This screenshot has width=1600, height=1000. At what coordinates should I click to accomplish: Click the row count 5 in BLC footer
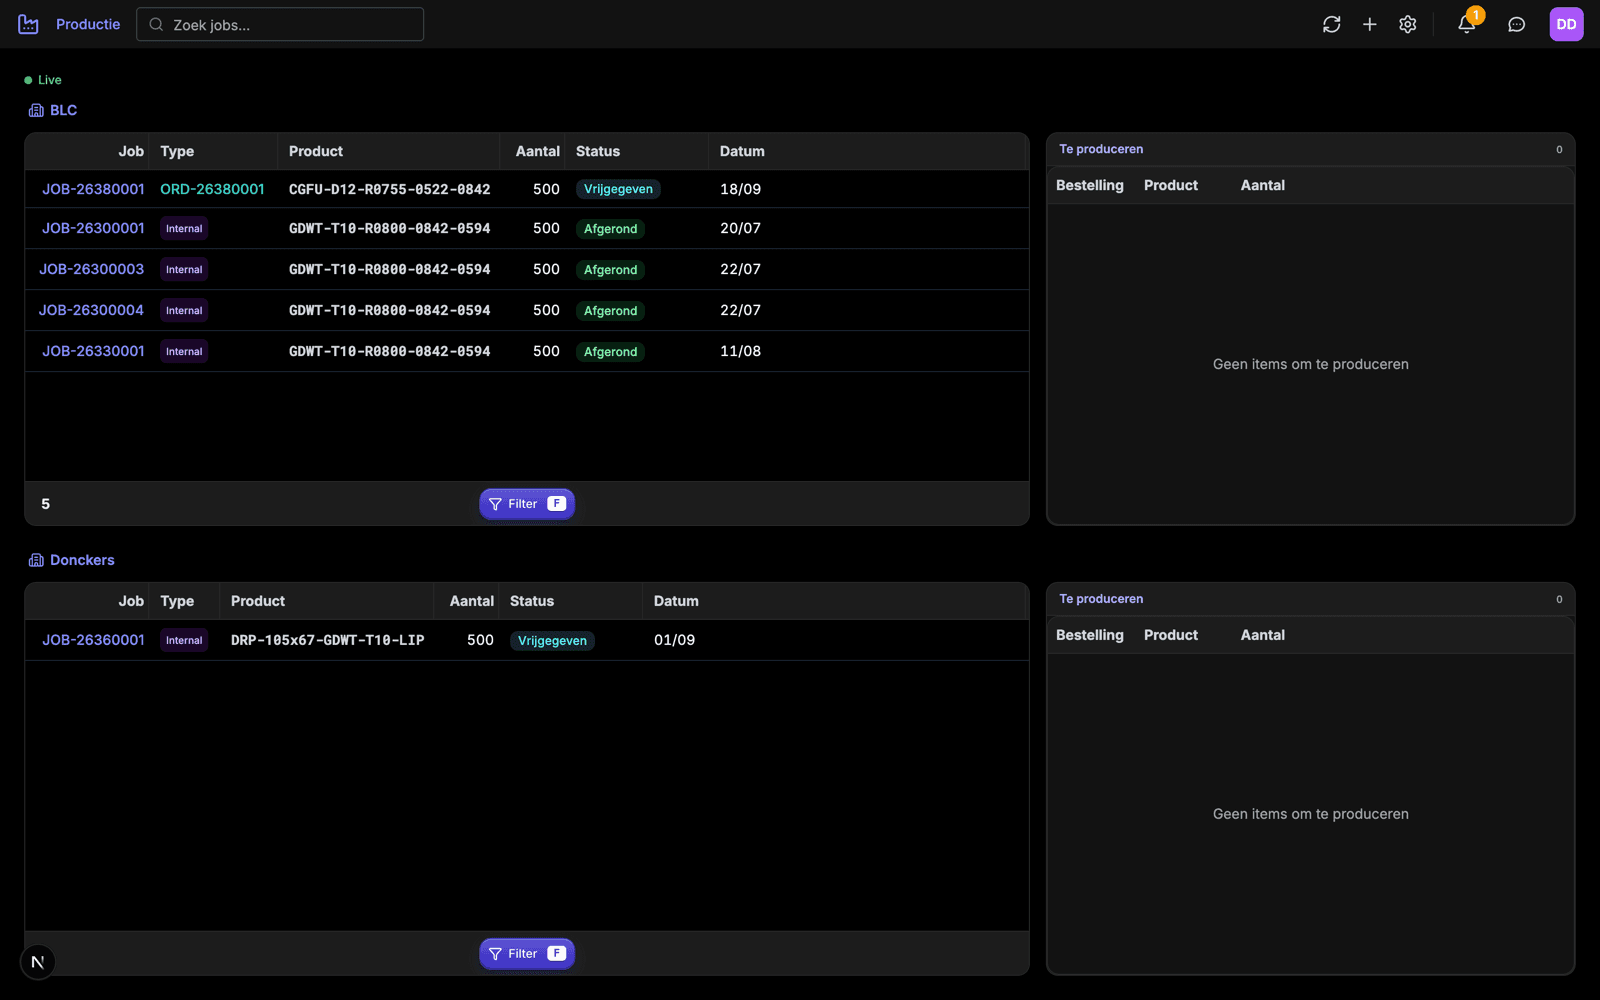coord(45,504)
